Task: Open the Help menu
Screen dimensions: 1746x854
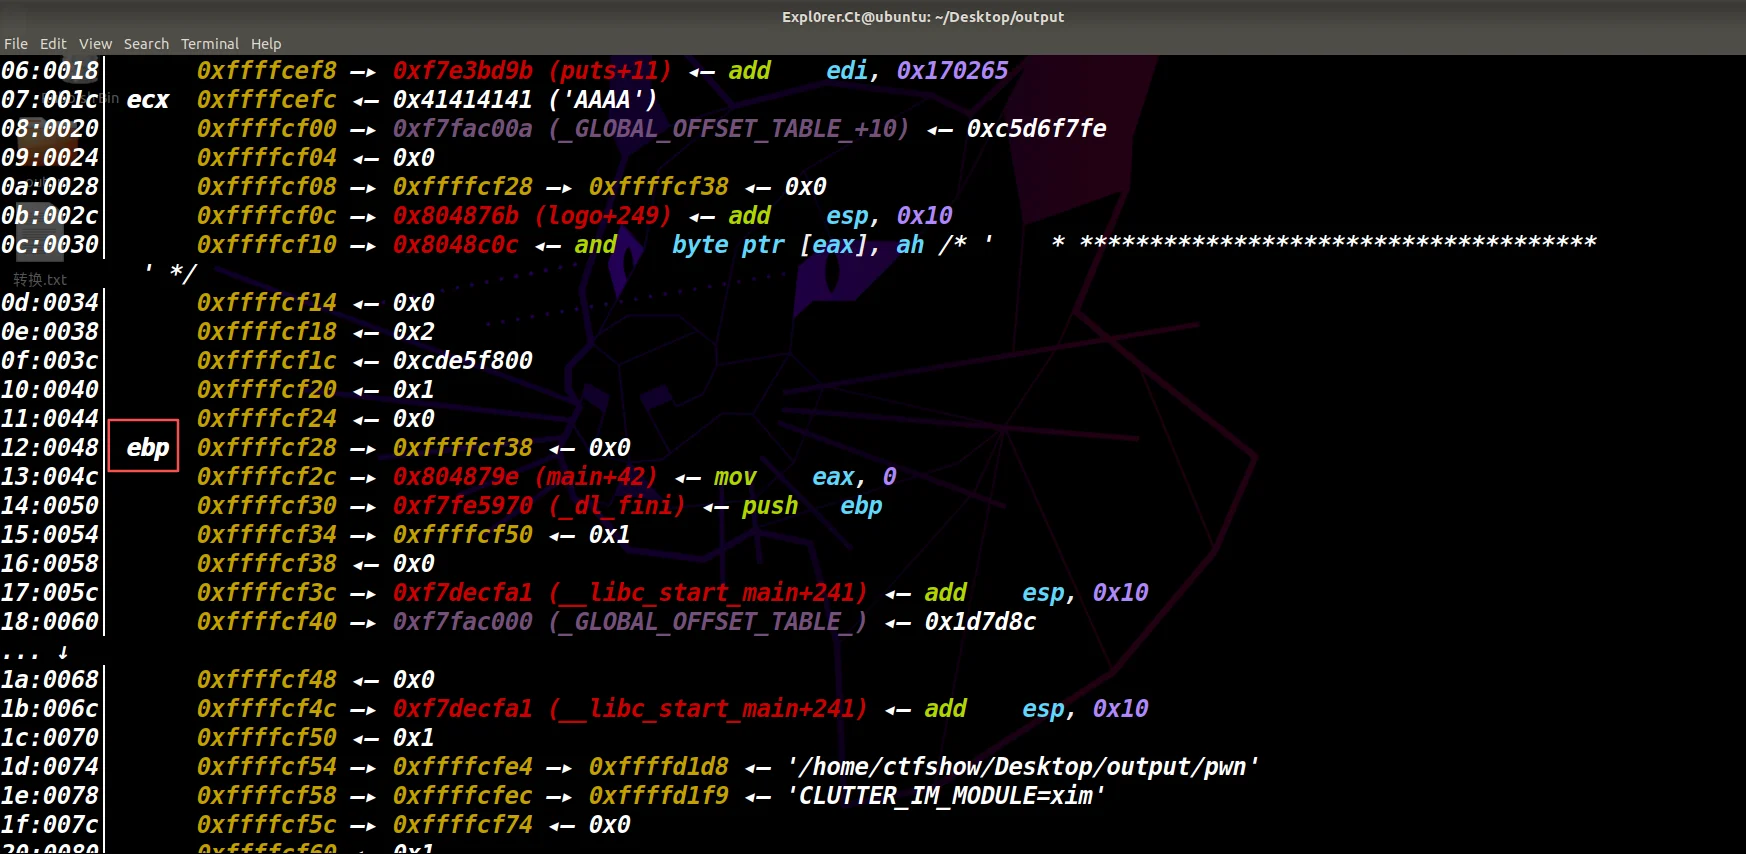Action: point(266,44)
